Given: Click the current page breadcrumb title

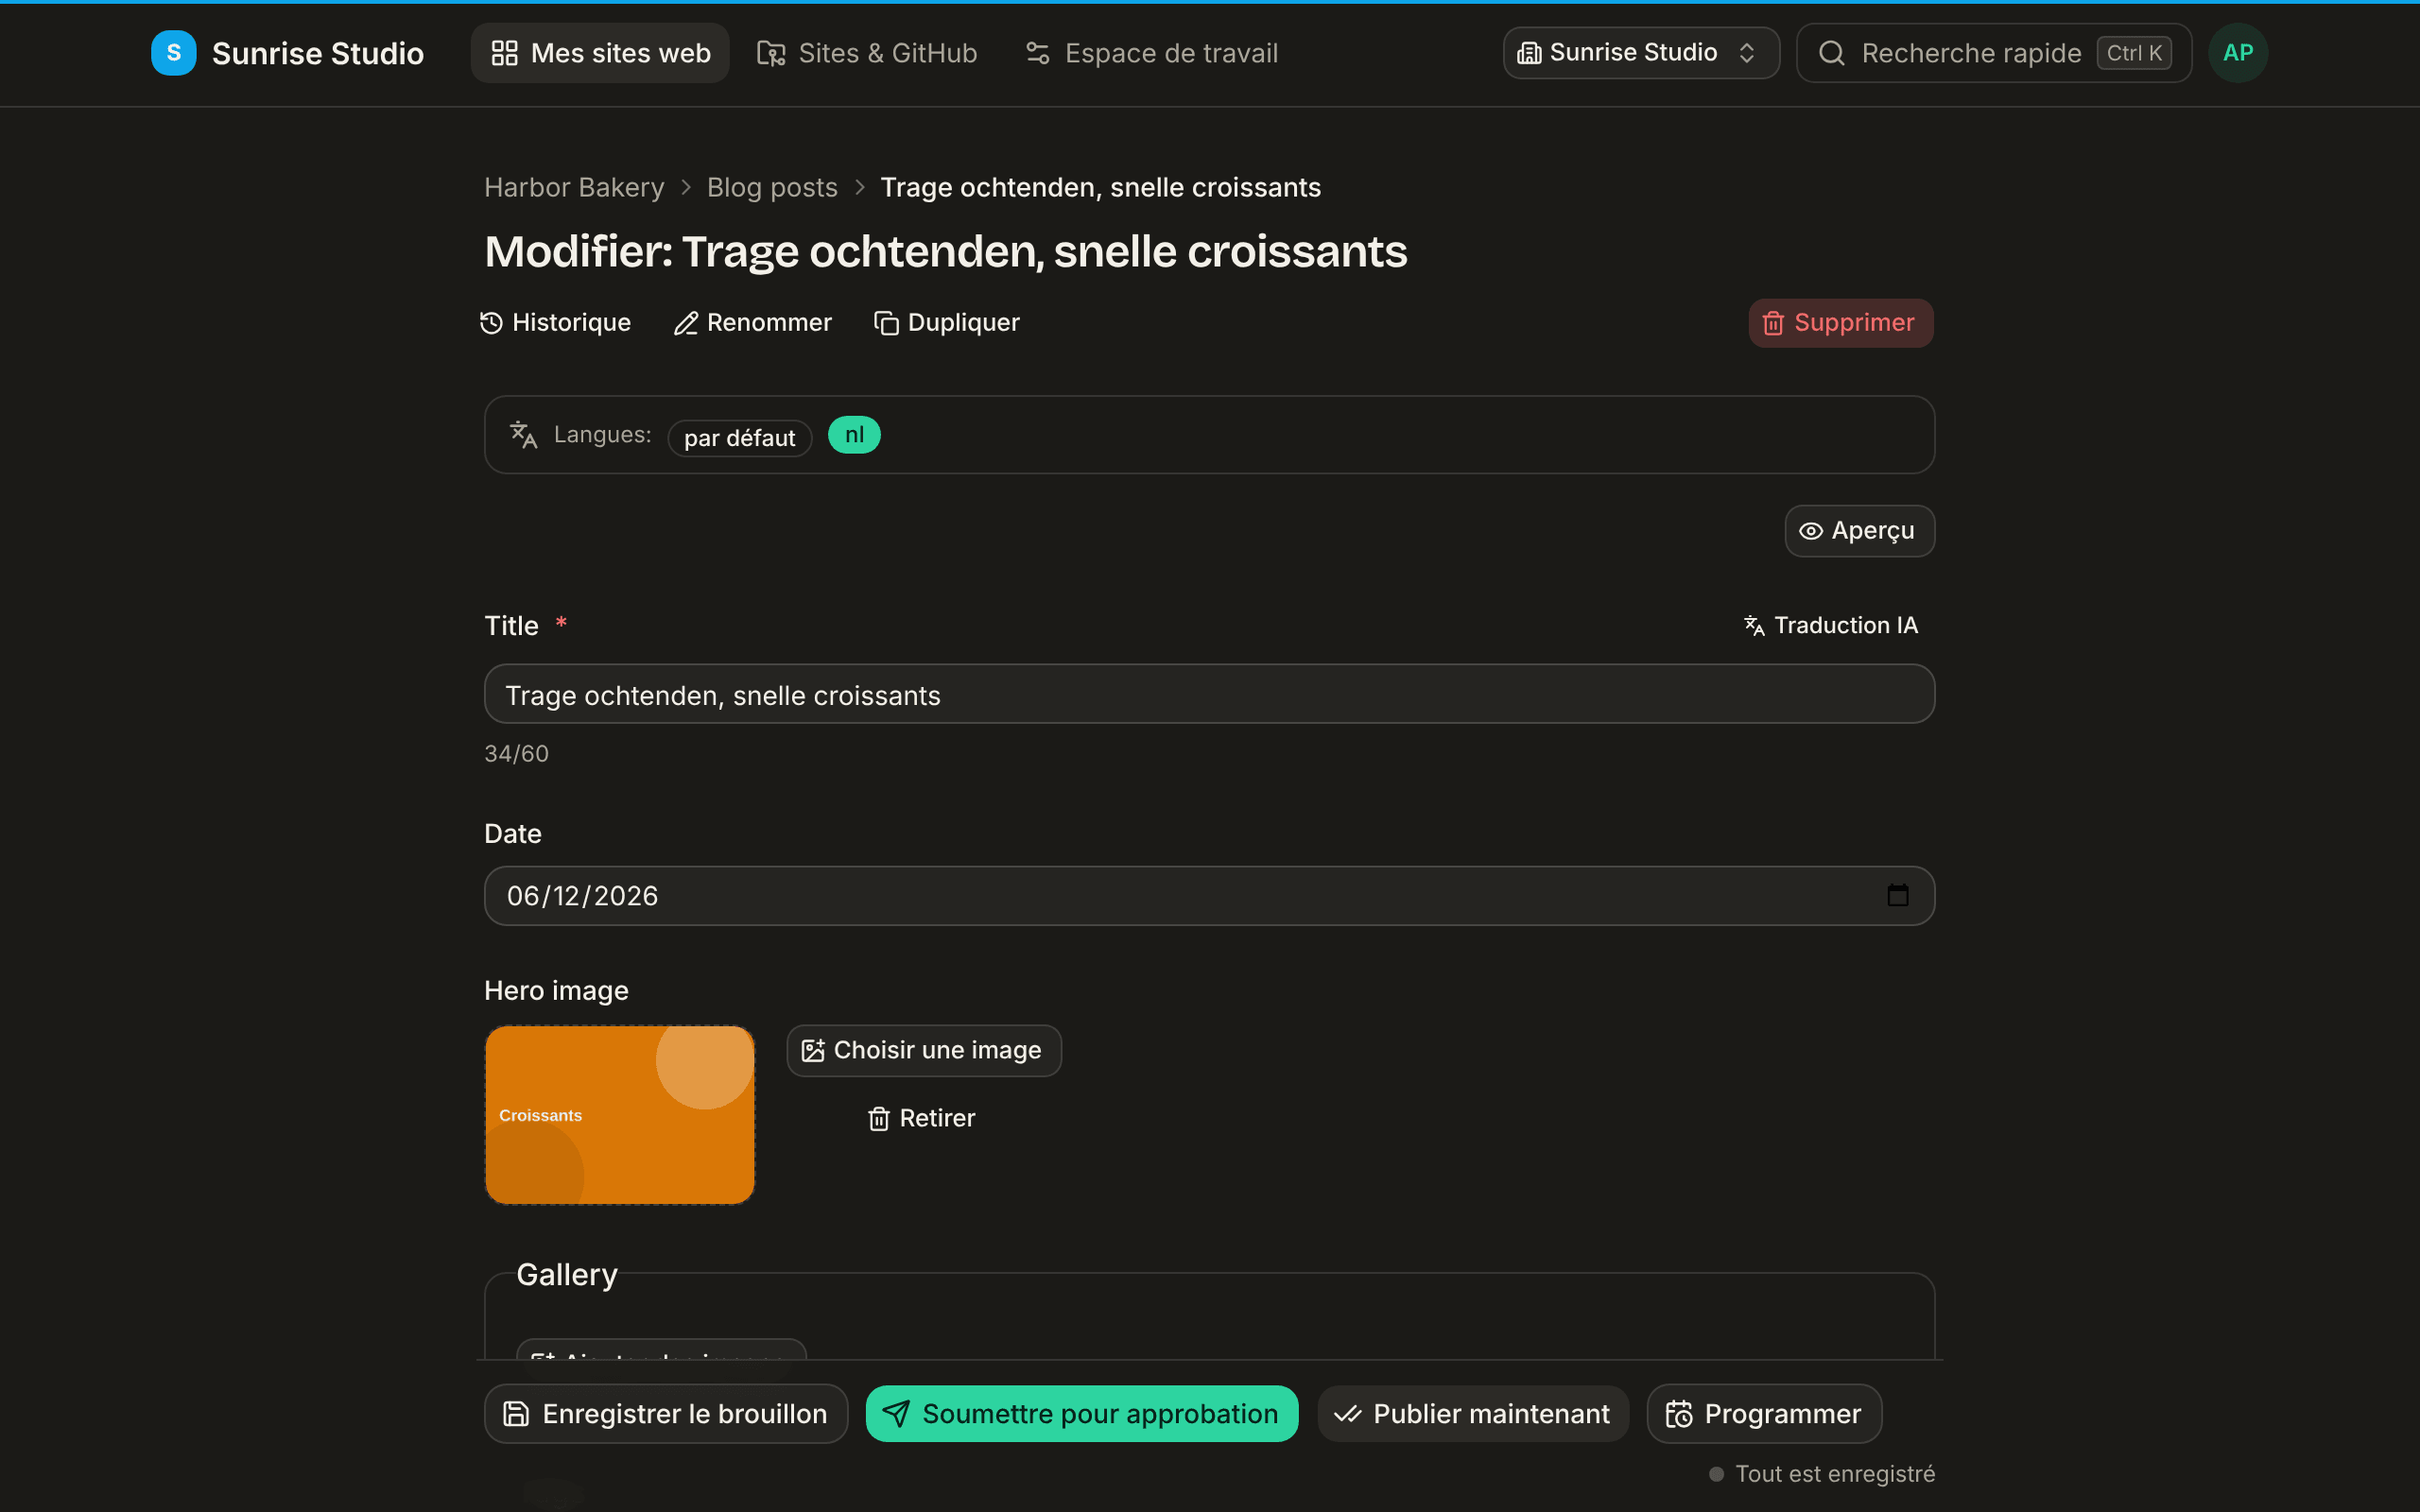Looking at the screenshot, I should 1100,187.
